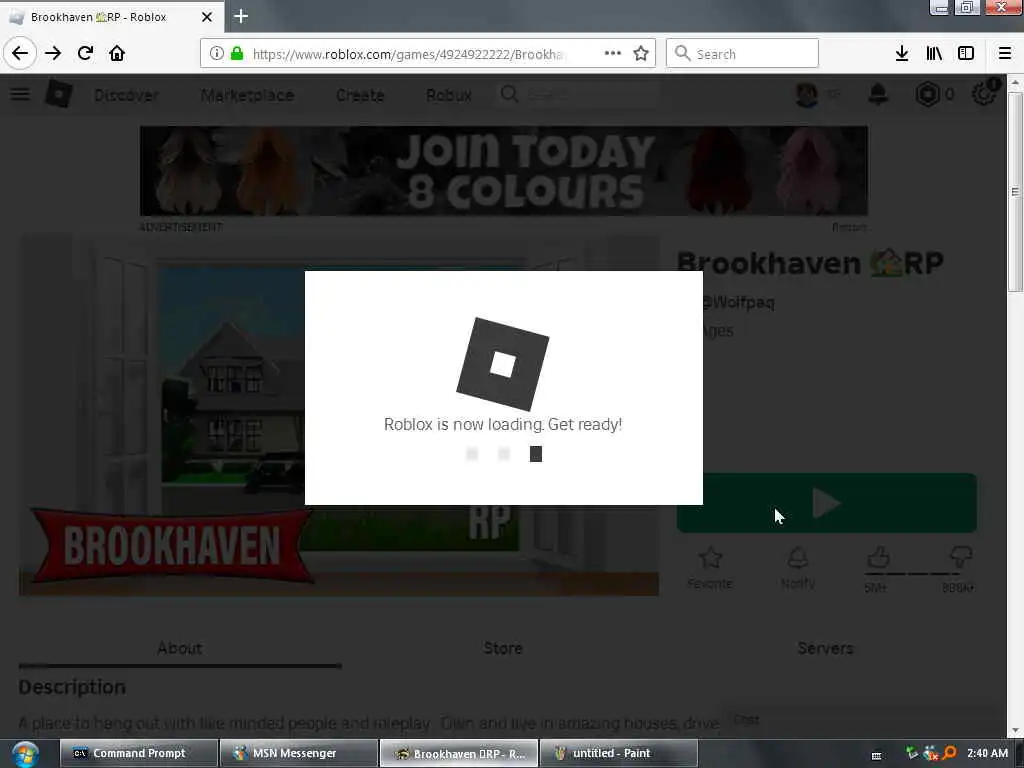This screenshot has width=1024, height=768.
Task: Open a new browser tab
Action: 240,16
